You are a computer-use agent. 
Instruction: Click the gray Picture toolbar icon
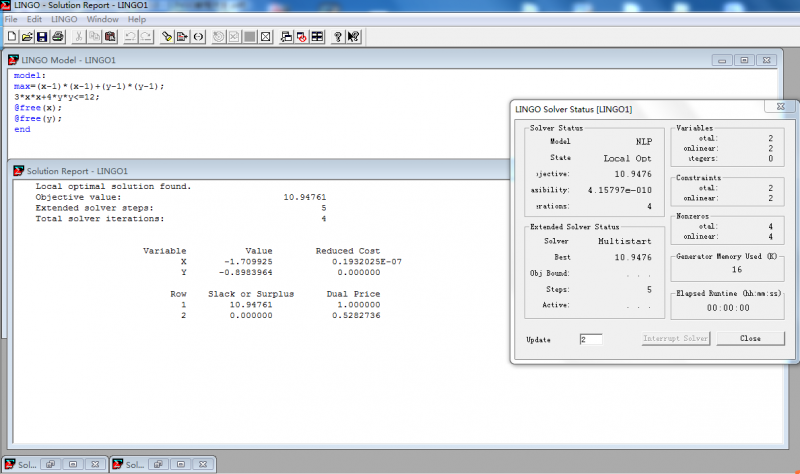coord(250,37)
